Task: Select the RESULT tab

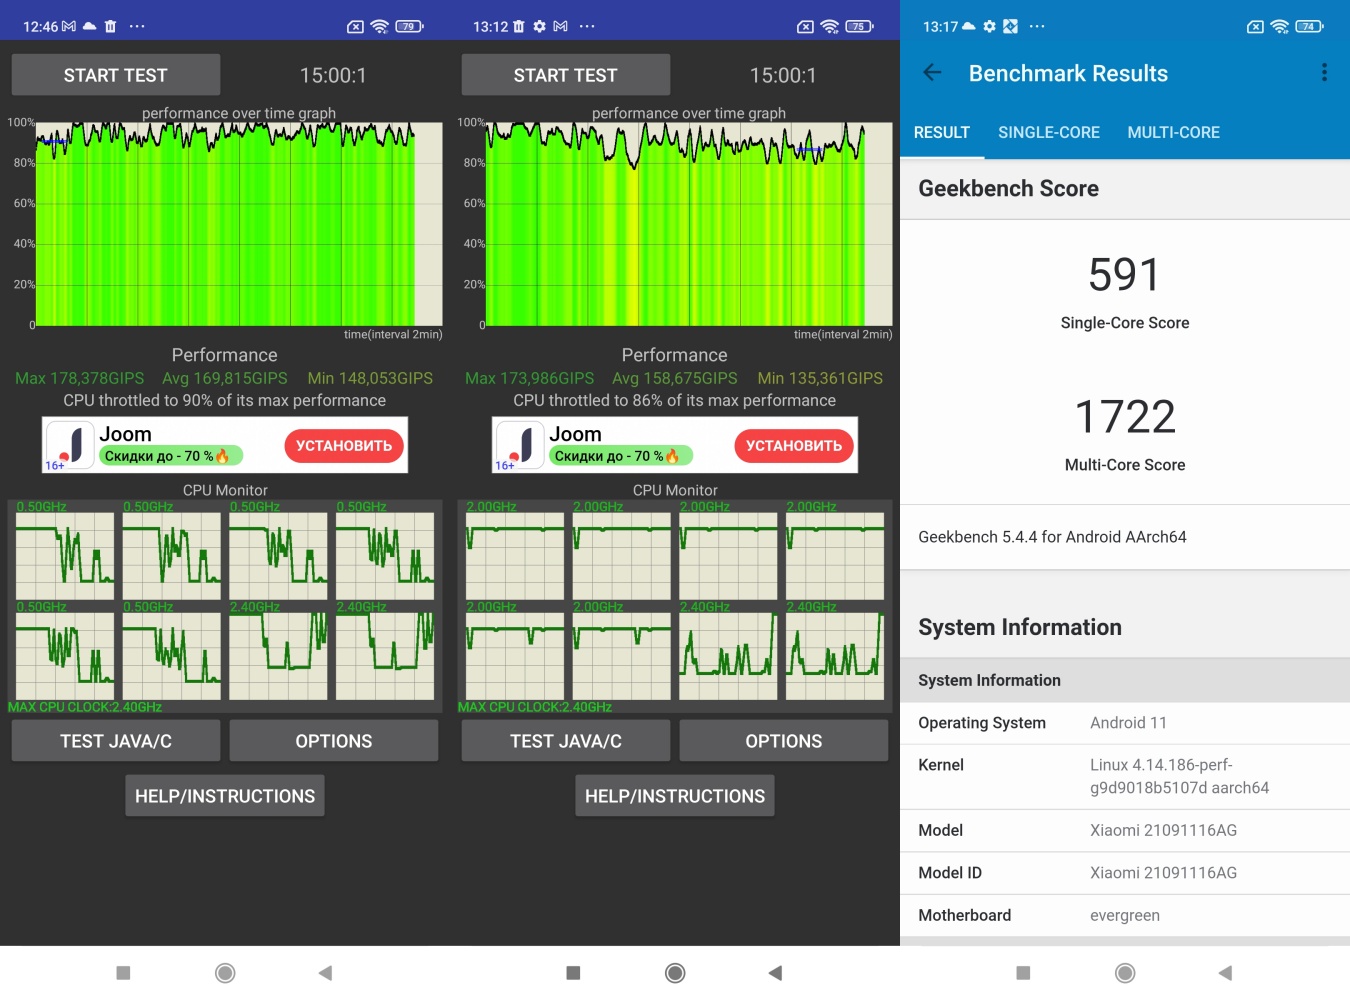Action: pyautogui.click(x=941, y=133)
